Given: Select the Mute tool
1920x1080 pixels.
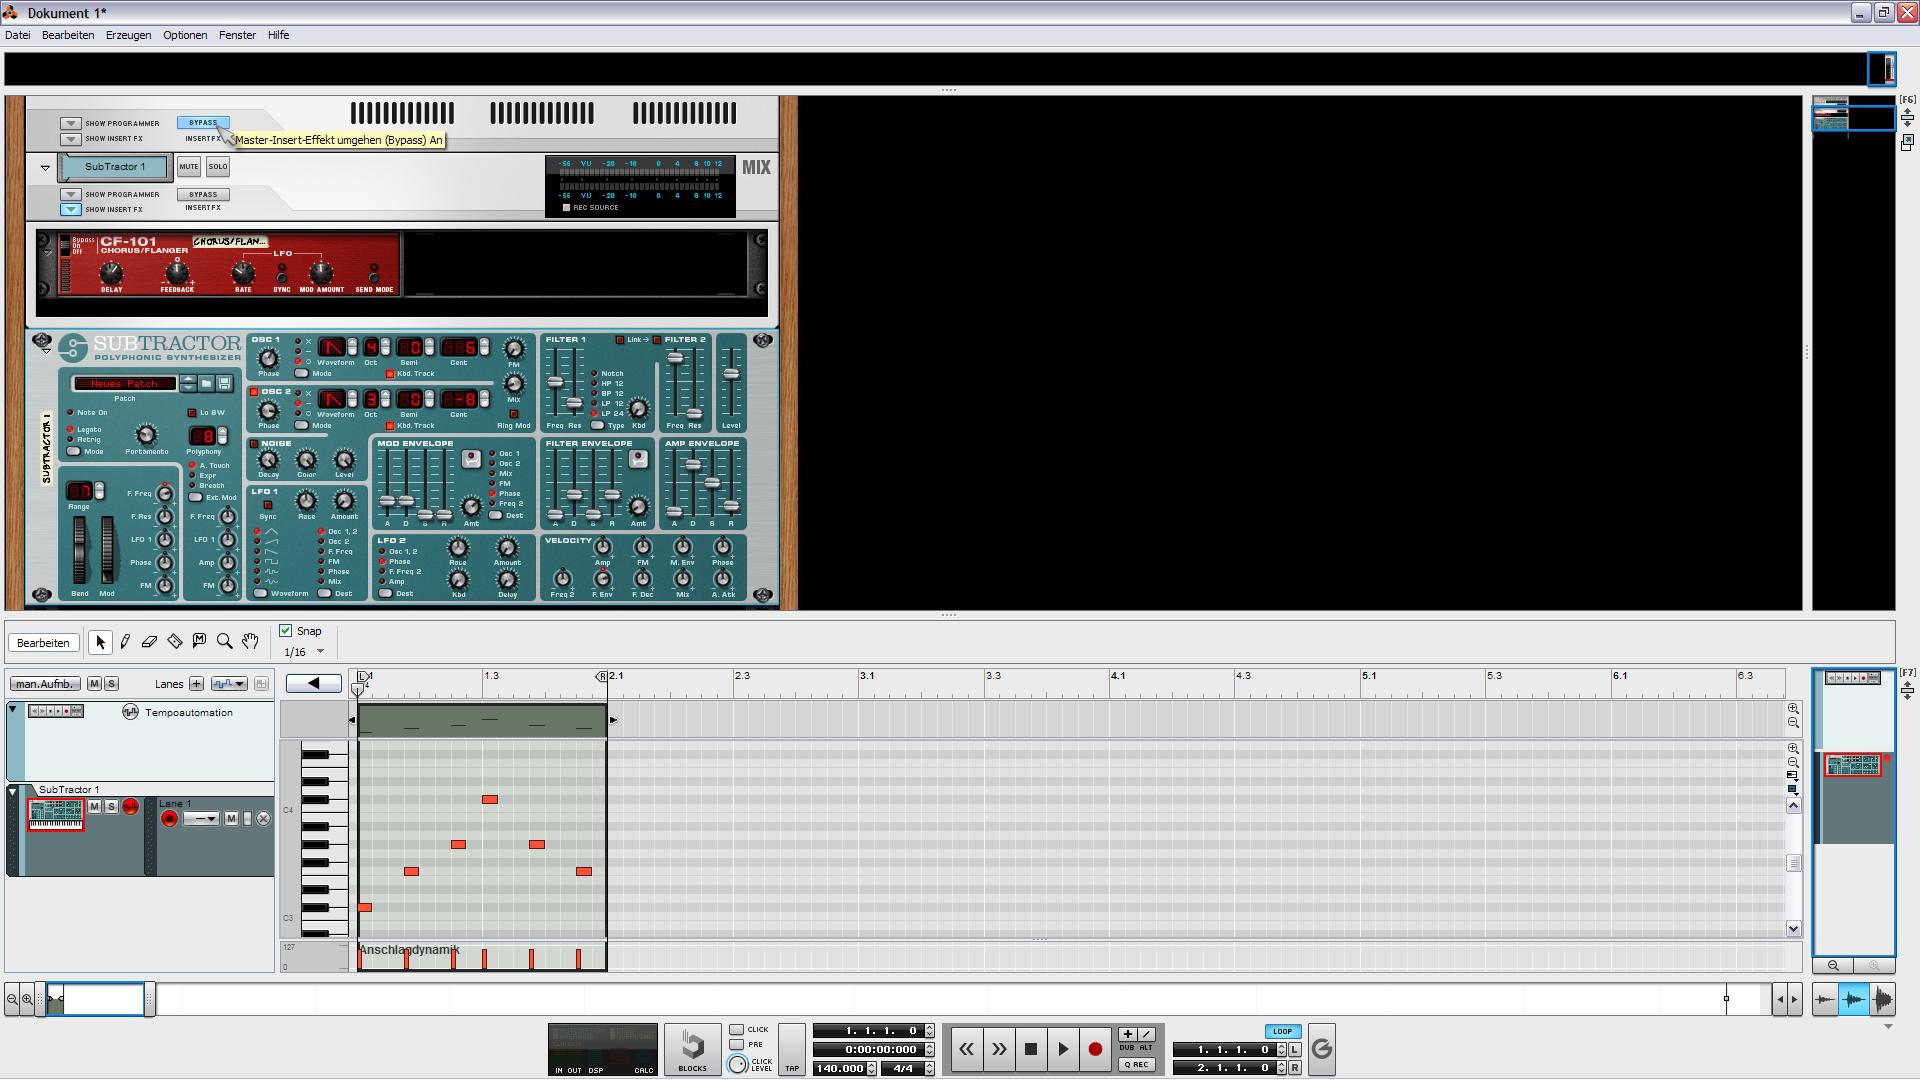Looking at the screenshot, I should [x=199, y=642].
